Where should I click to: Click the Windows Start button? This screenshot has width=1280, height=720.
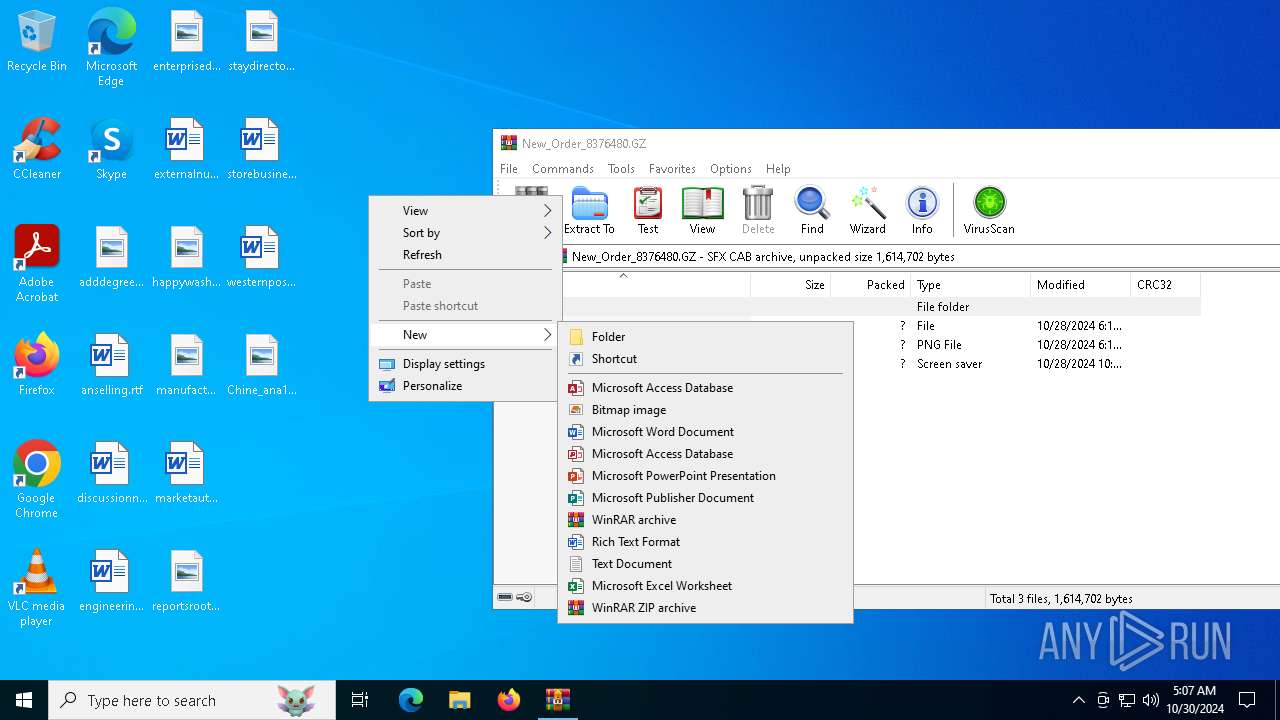click(24, 700)
